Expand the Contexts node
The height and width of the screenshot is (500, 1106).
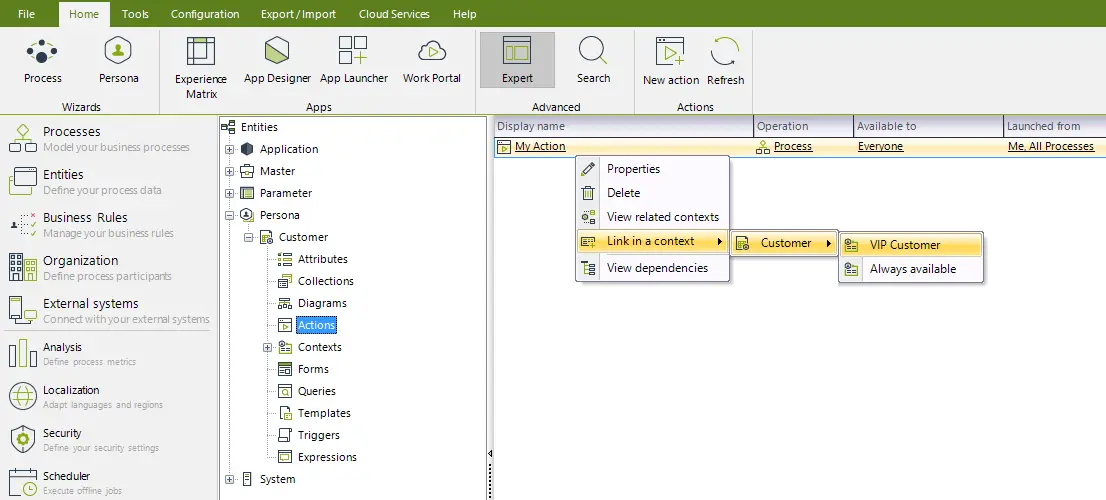(x=267, y=347)
